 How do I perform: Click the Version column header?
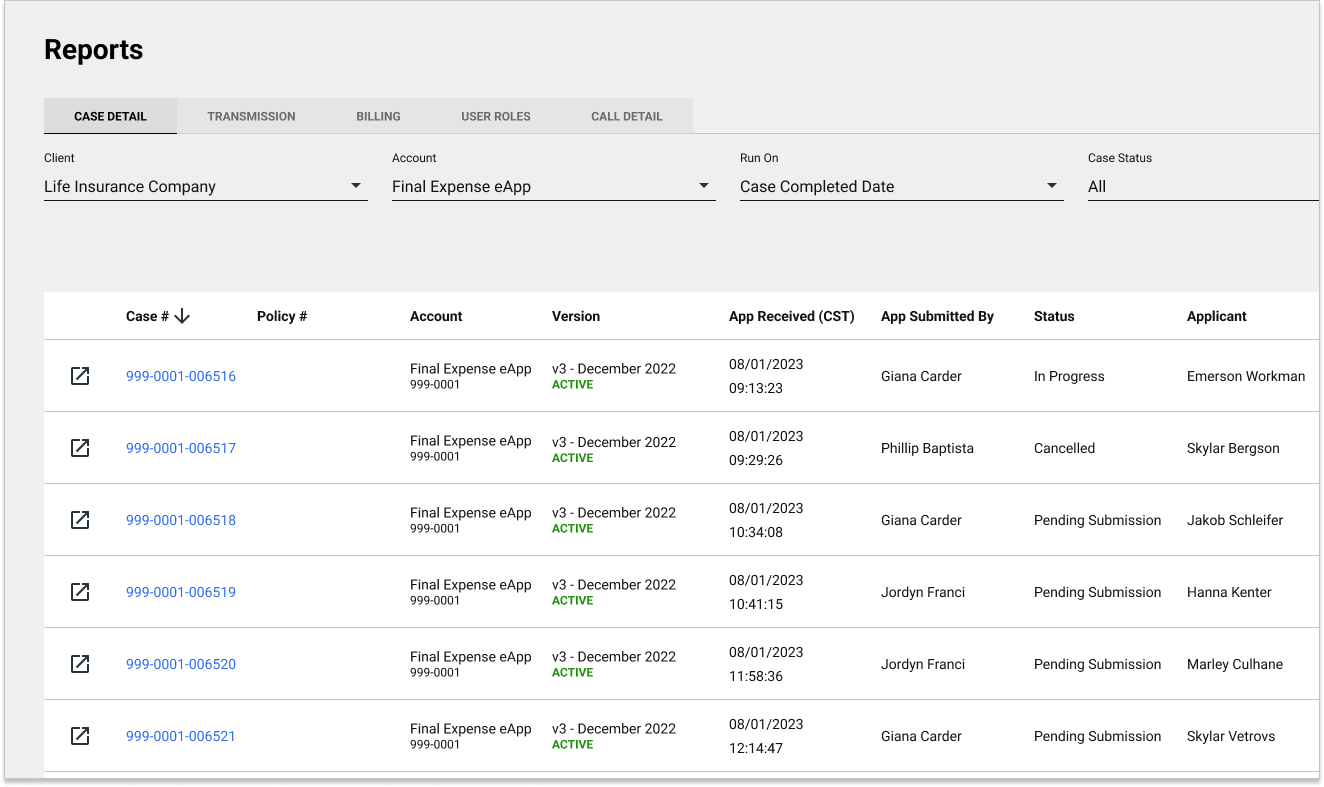point(576,316)
